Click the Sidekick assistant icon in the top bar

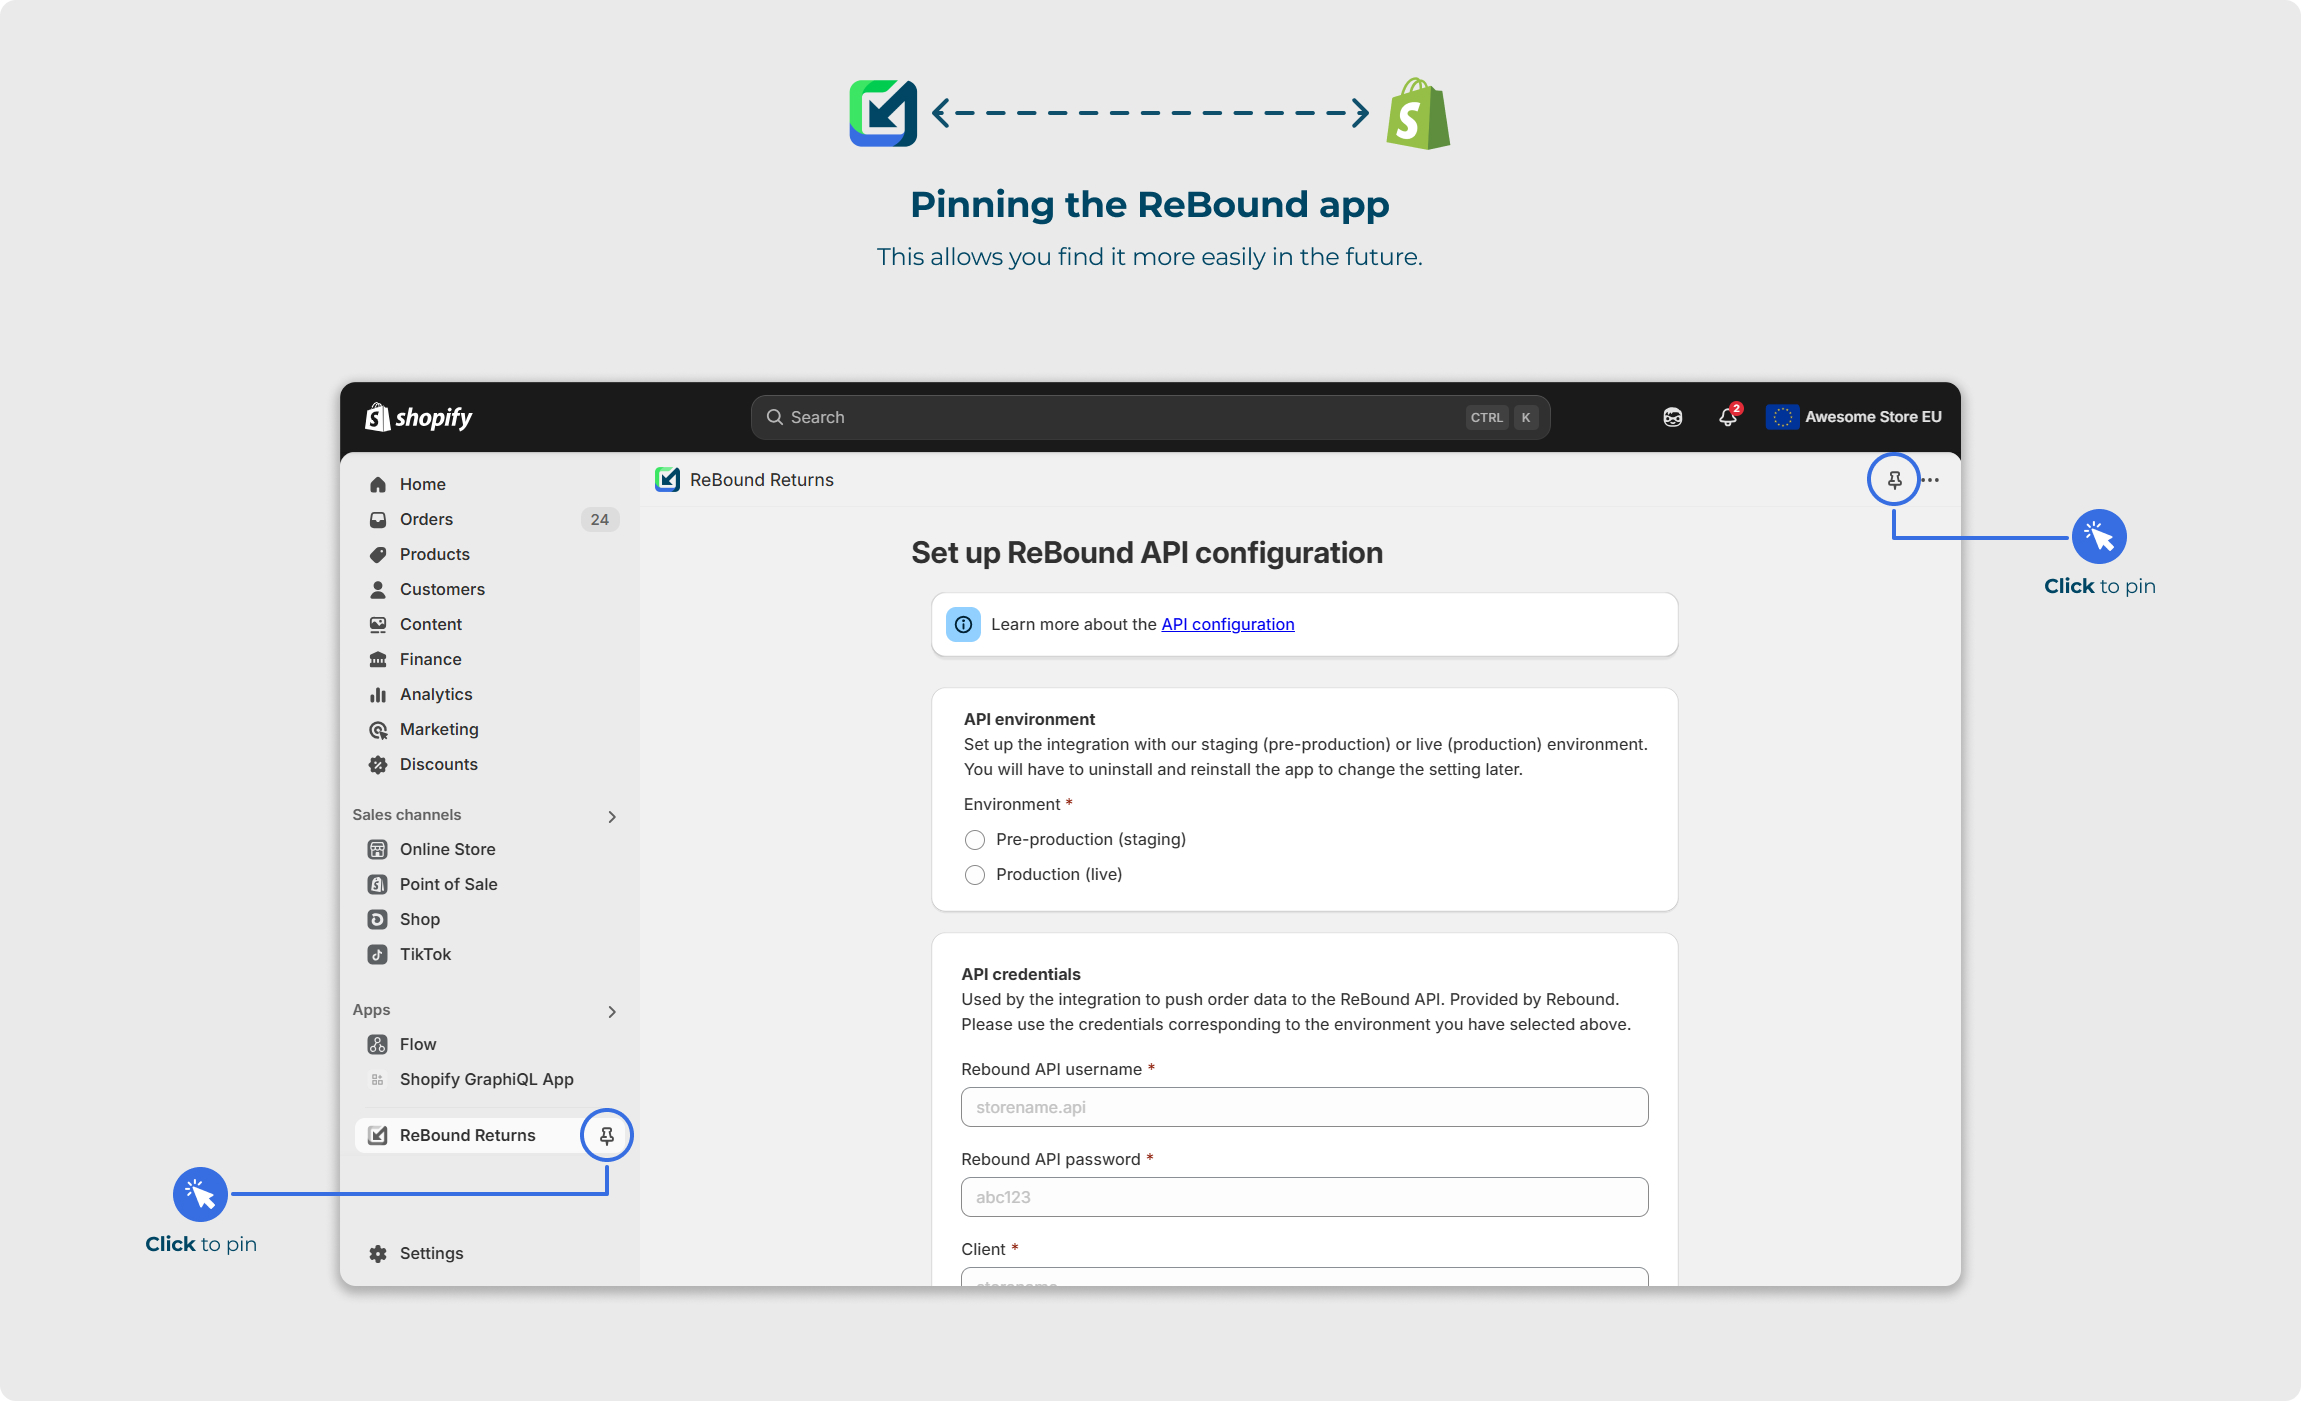(x=1673, y=417)
